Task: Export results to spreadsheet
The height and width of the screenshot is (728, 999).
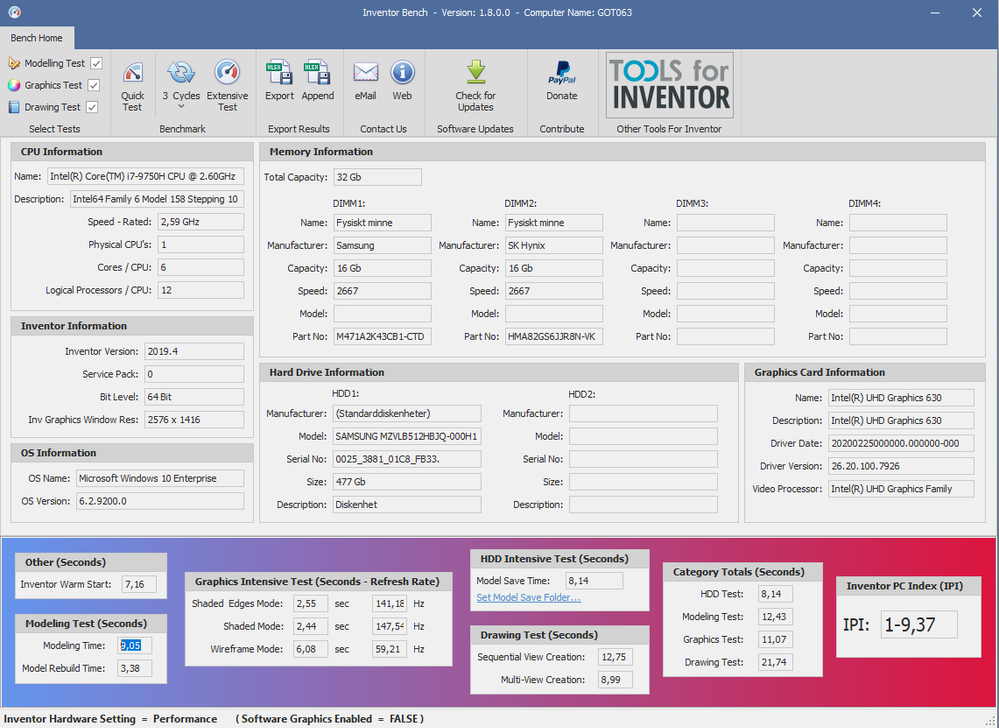Action: [x=279, y=81]
